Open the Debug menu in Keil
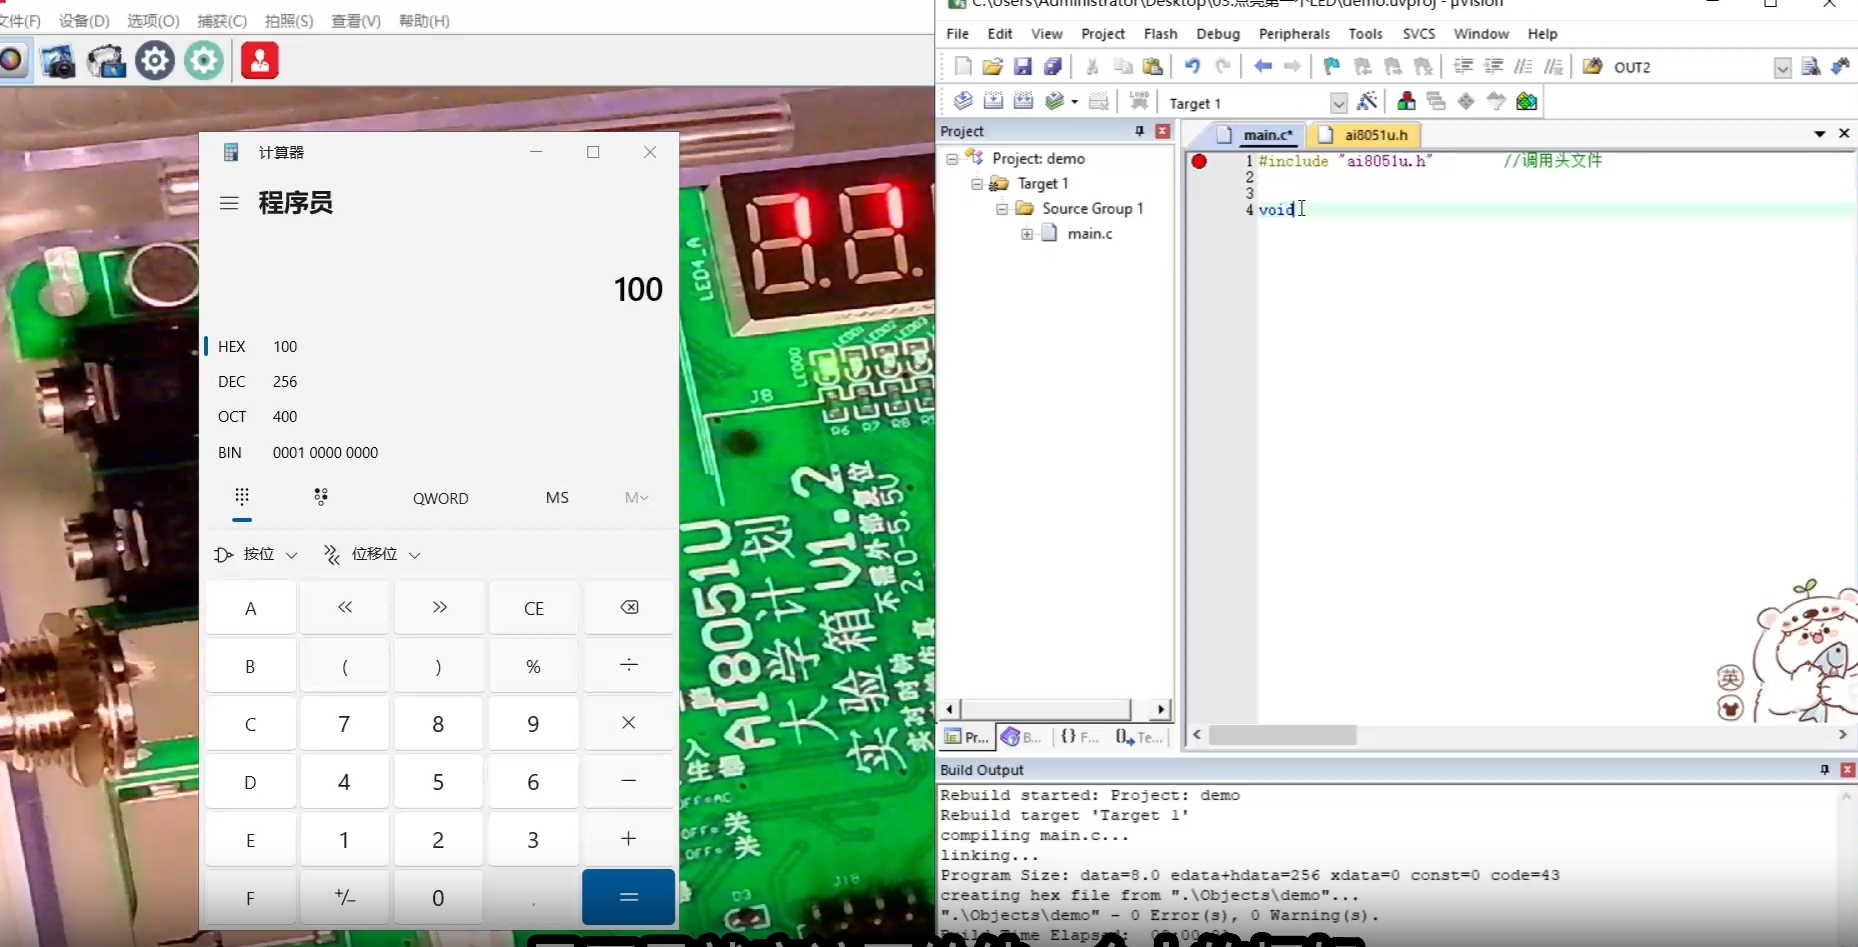1858x947 pixels. click(1218, 34)
